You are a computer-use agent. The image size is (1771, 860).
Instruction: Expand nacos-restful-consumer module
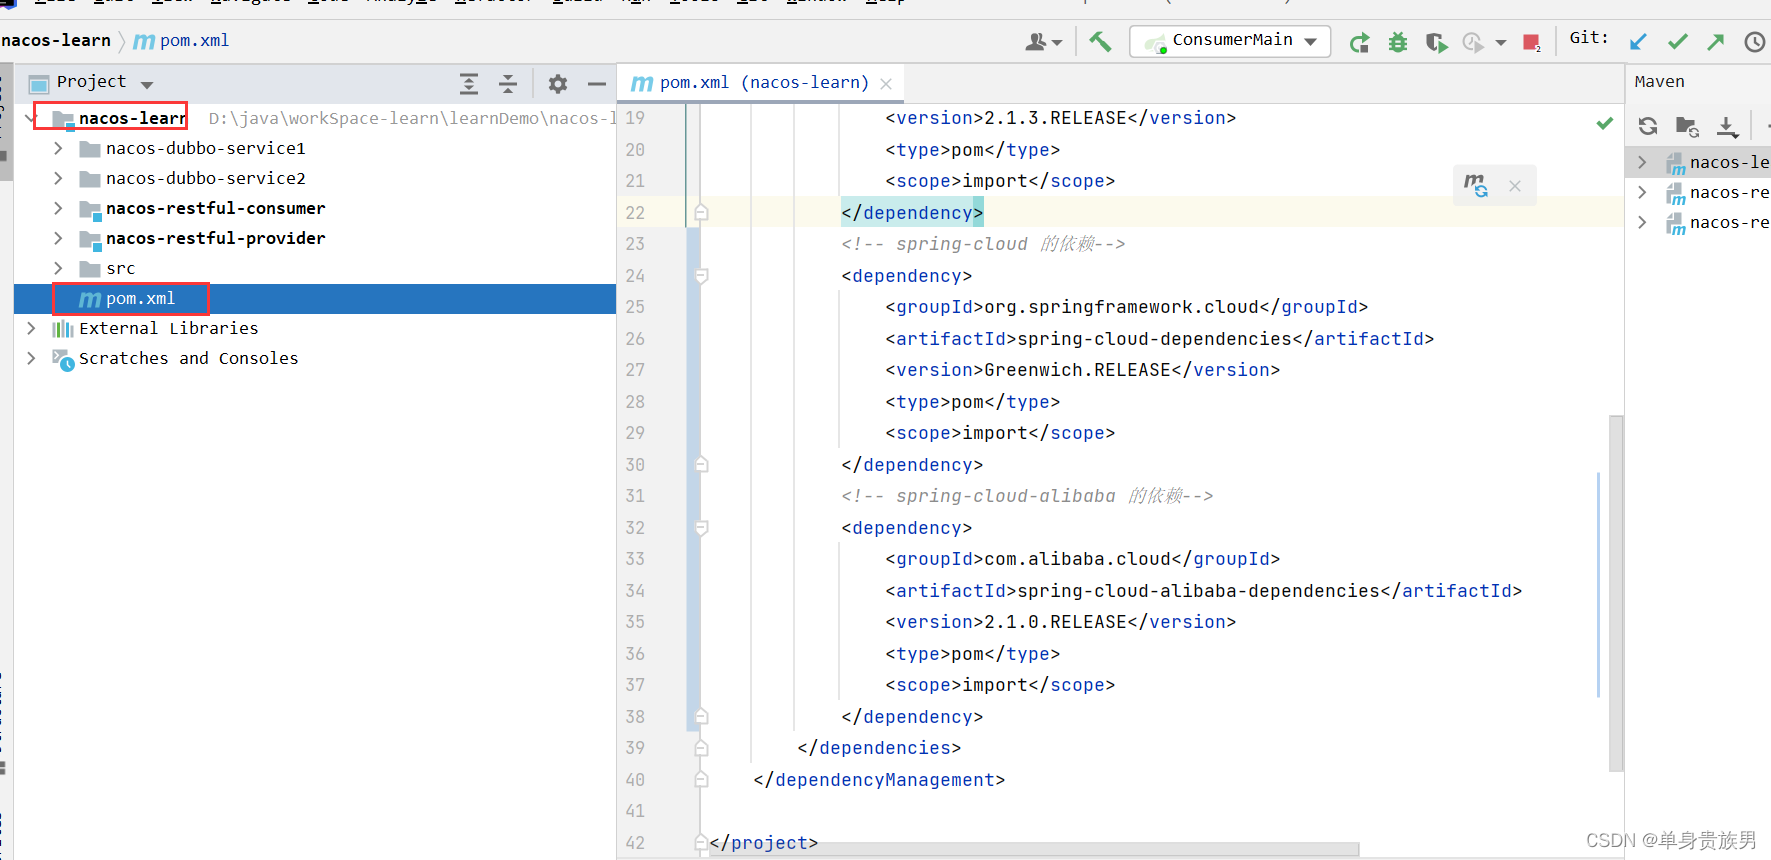[58, 208]
